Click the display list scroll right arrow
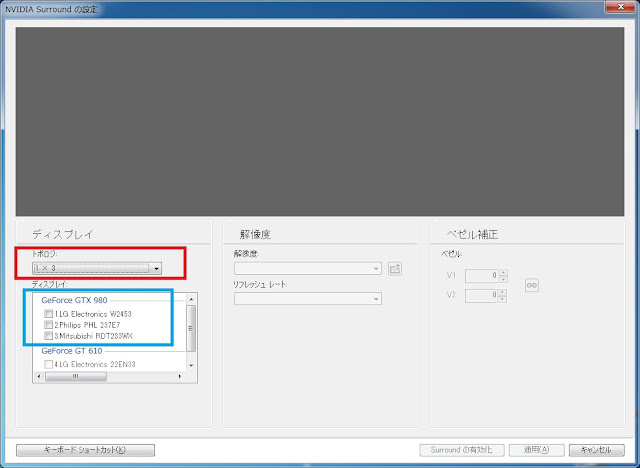The width and height of the screenshot is (640, 468). pos(180,376)
